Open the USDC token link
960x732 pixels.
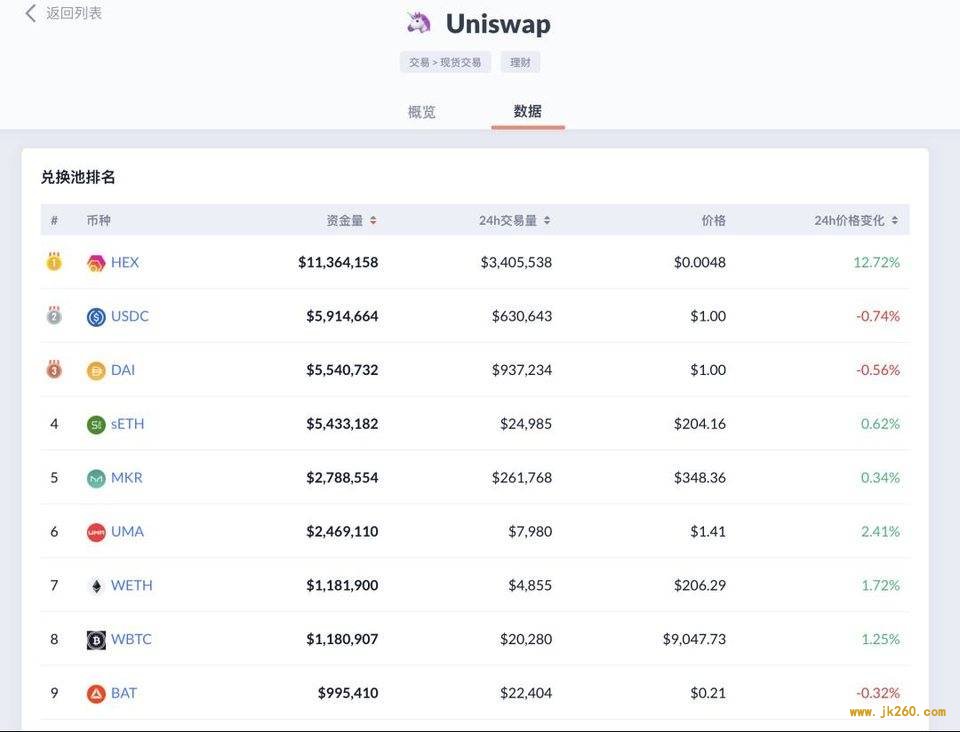point(130,316)
